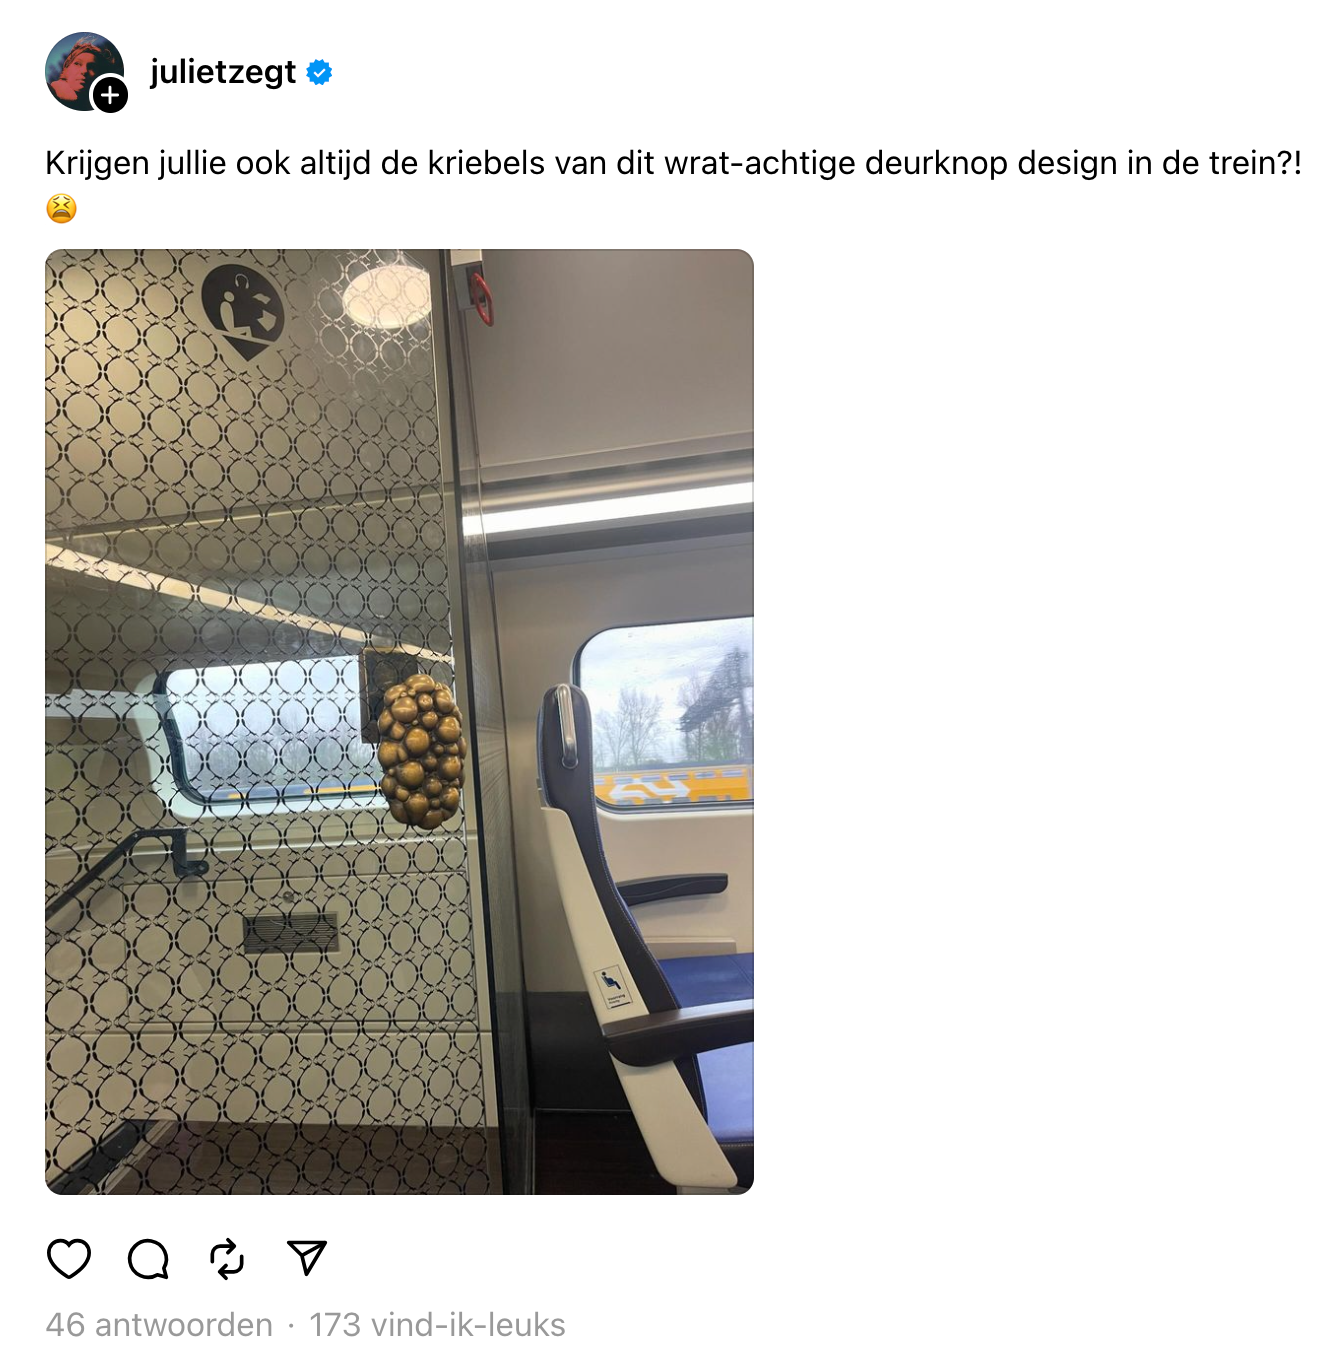The image size is (1328, 1358).
Task: Follow julietzegt using the plus badge
Action: click(110, 95)
